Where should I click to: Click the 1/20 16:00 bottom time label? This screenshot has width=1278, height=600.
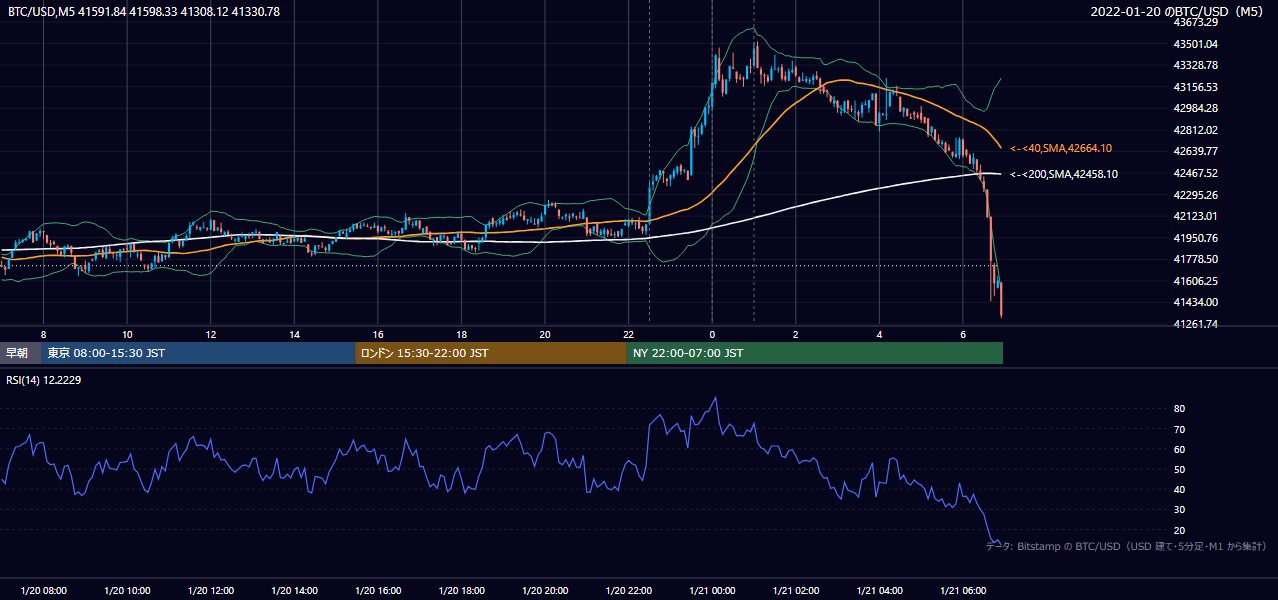point(377,591)
